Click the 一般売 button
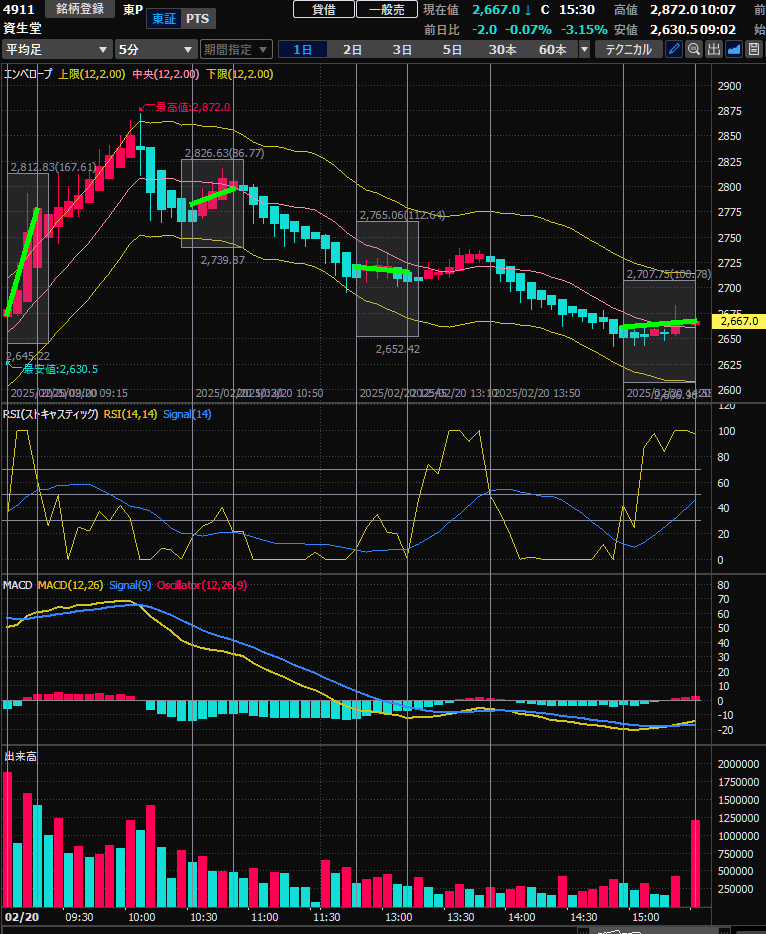Screen dimensions: 766x934 [386, 9]
